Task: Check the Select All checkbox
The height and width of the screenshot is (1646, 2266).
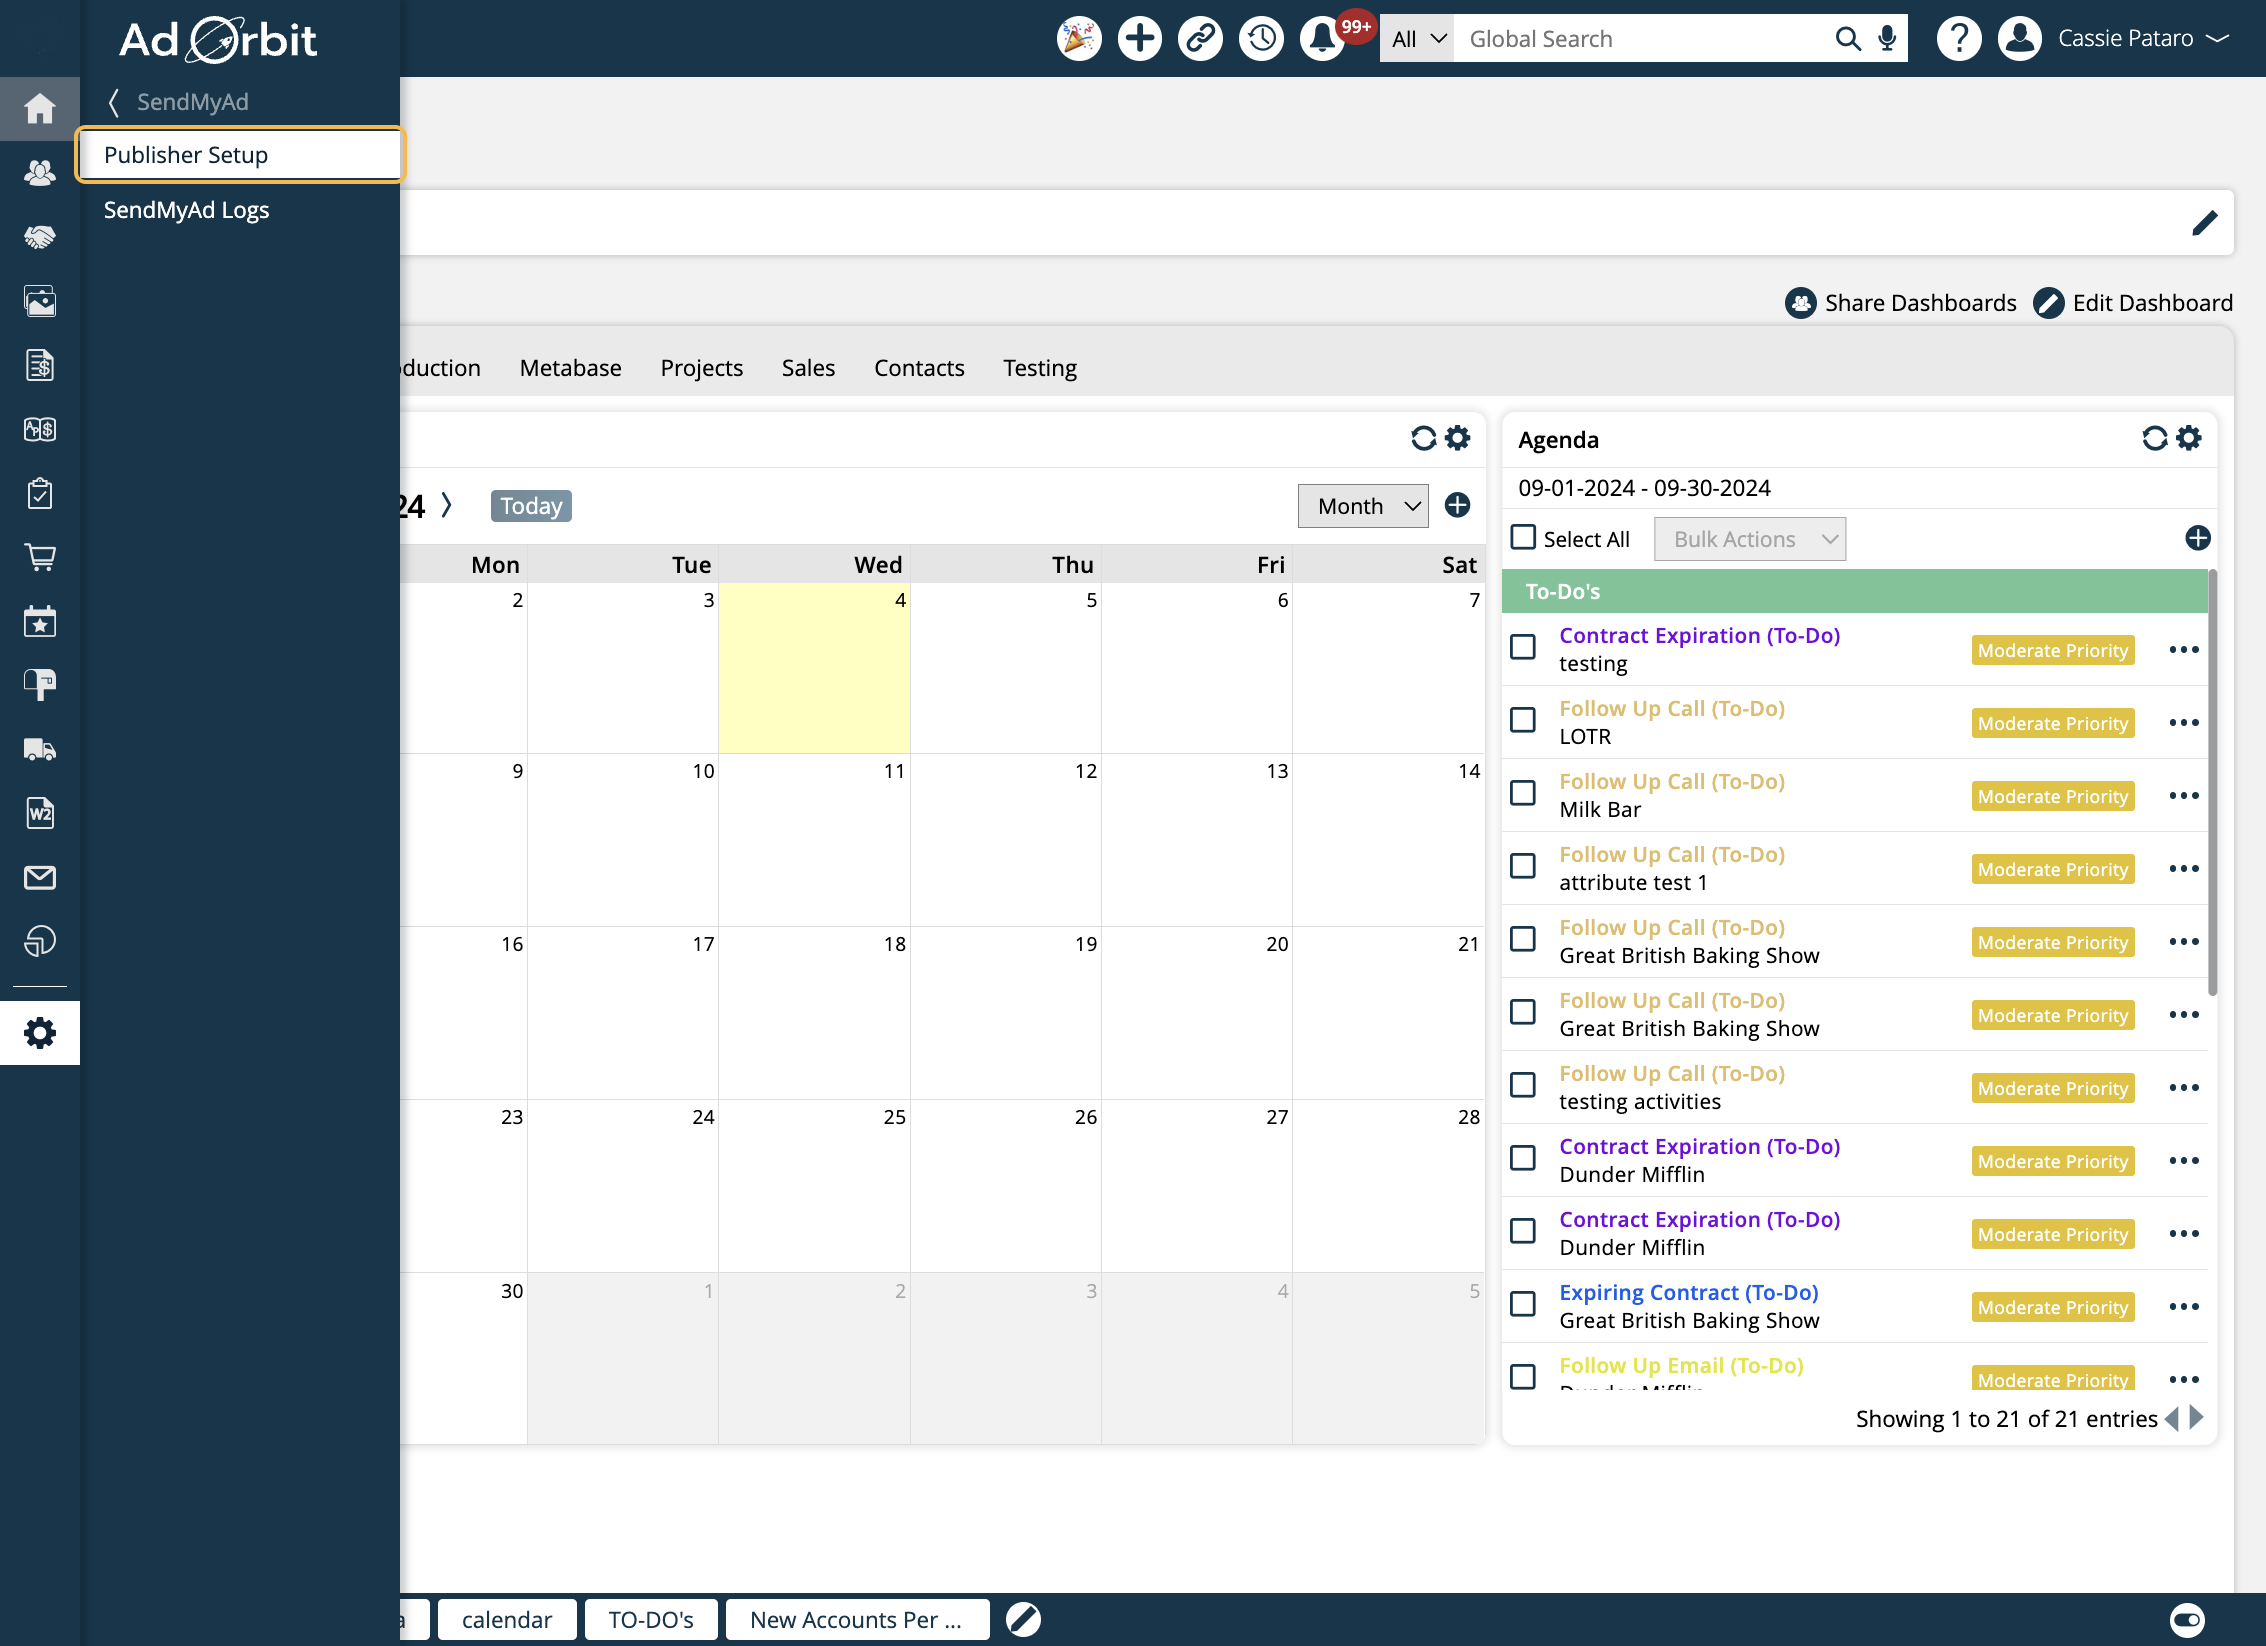Action: pyautogui.click(x=1523, y=538)
